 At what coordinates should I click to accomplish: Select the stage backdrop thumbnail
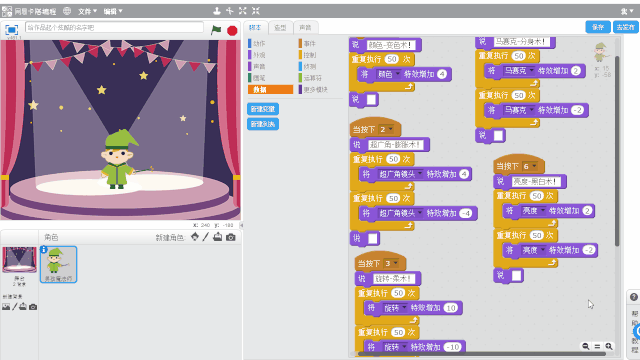click(19, 260)
